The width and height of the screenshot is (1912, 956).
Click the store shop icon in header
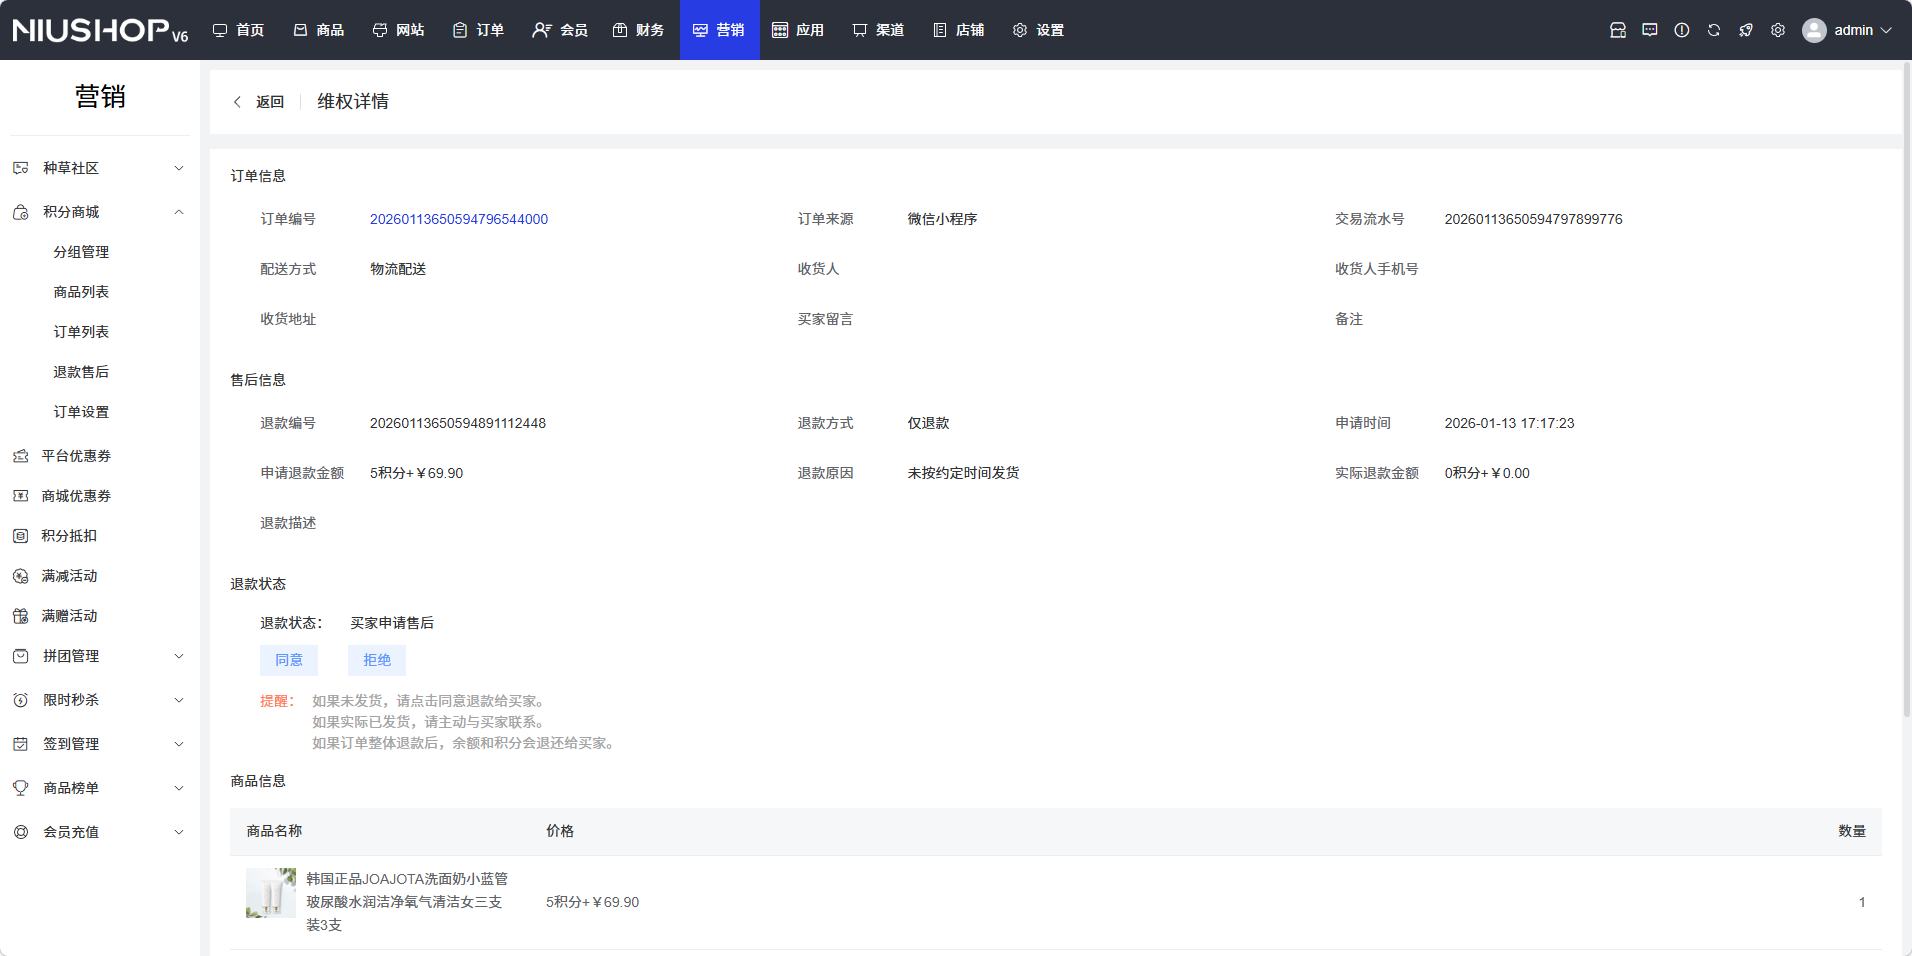point(1617,30)
